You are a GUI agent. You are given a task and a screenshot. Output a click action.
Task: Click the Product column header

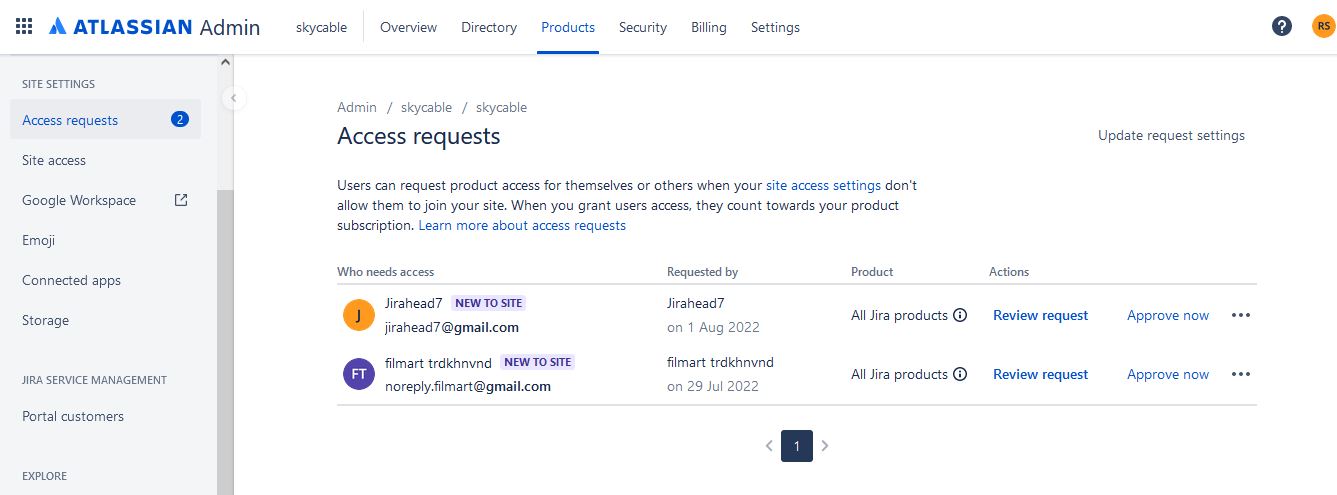tap(872, 272)
